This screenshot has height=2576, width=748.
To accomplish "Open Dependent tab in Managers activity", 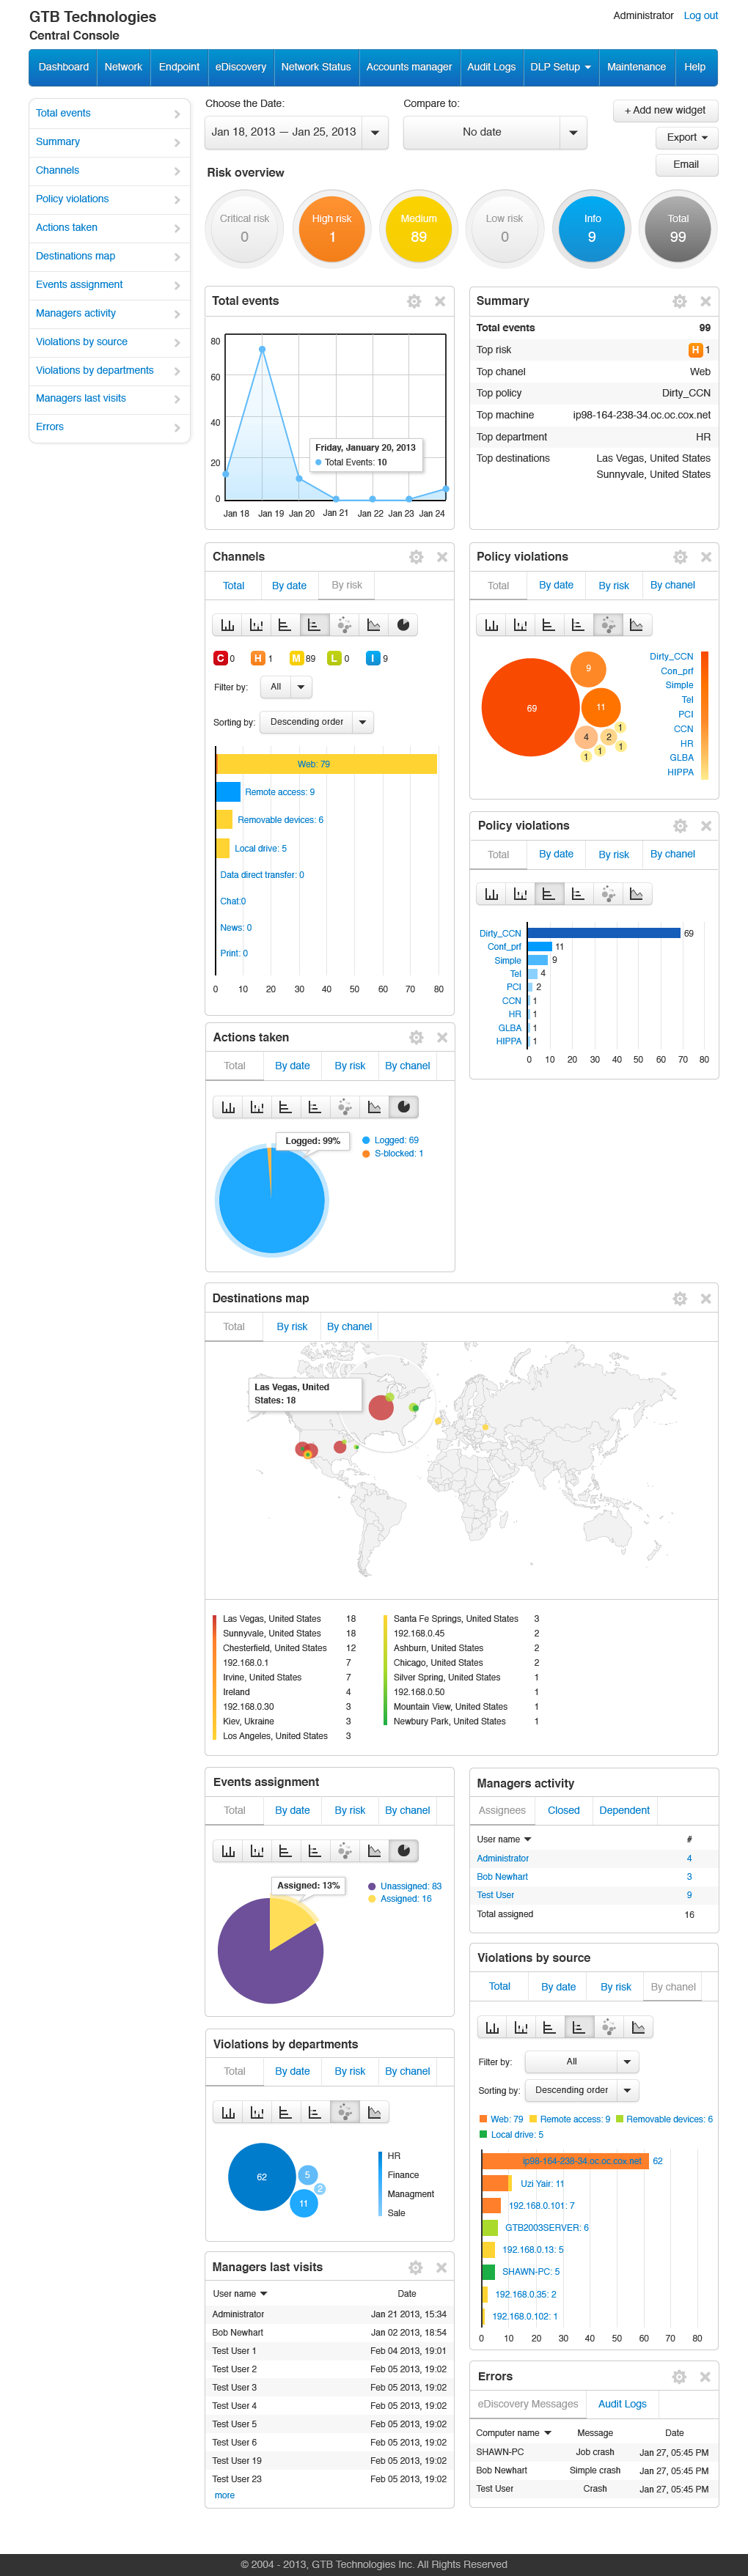I will [624, 1811].
